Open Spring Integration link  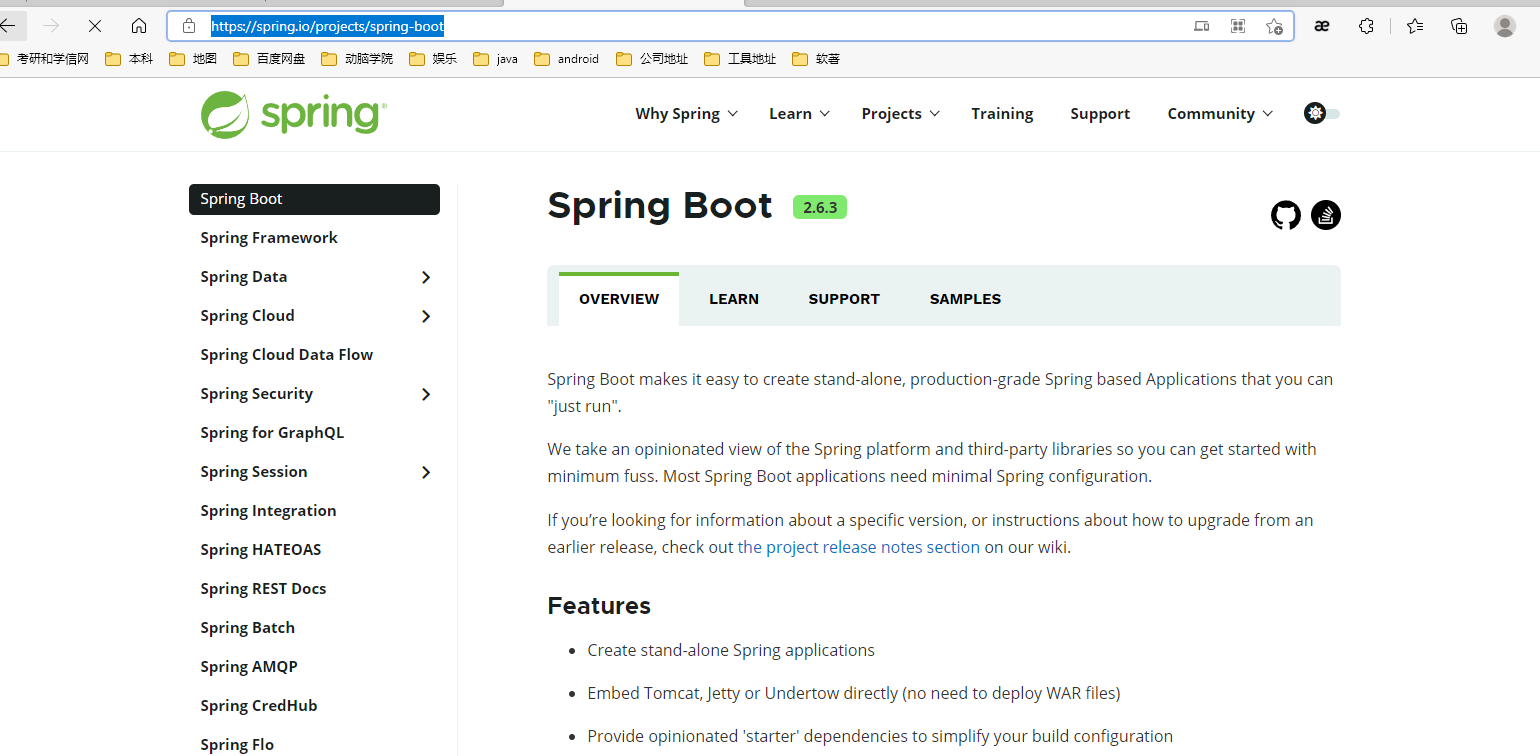click(x=268, y=511)
